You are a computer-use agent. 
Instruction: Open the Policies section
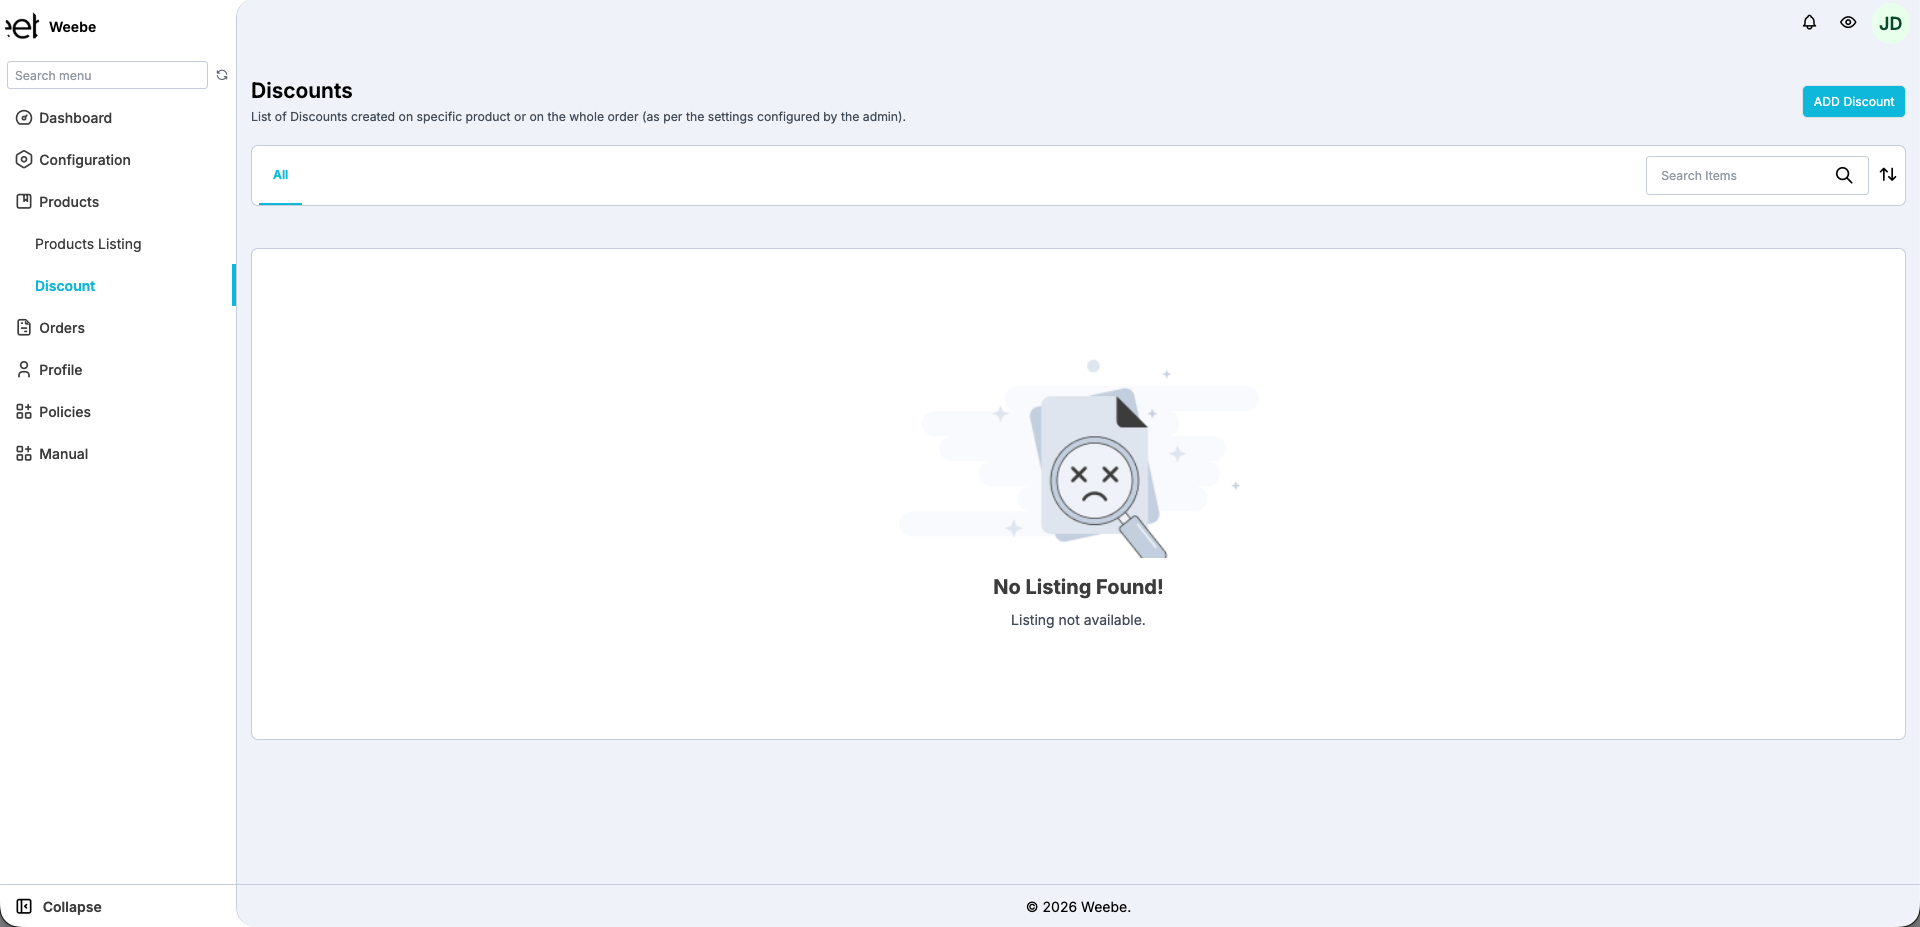coord(64,412)
